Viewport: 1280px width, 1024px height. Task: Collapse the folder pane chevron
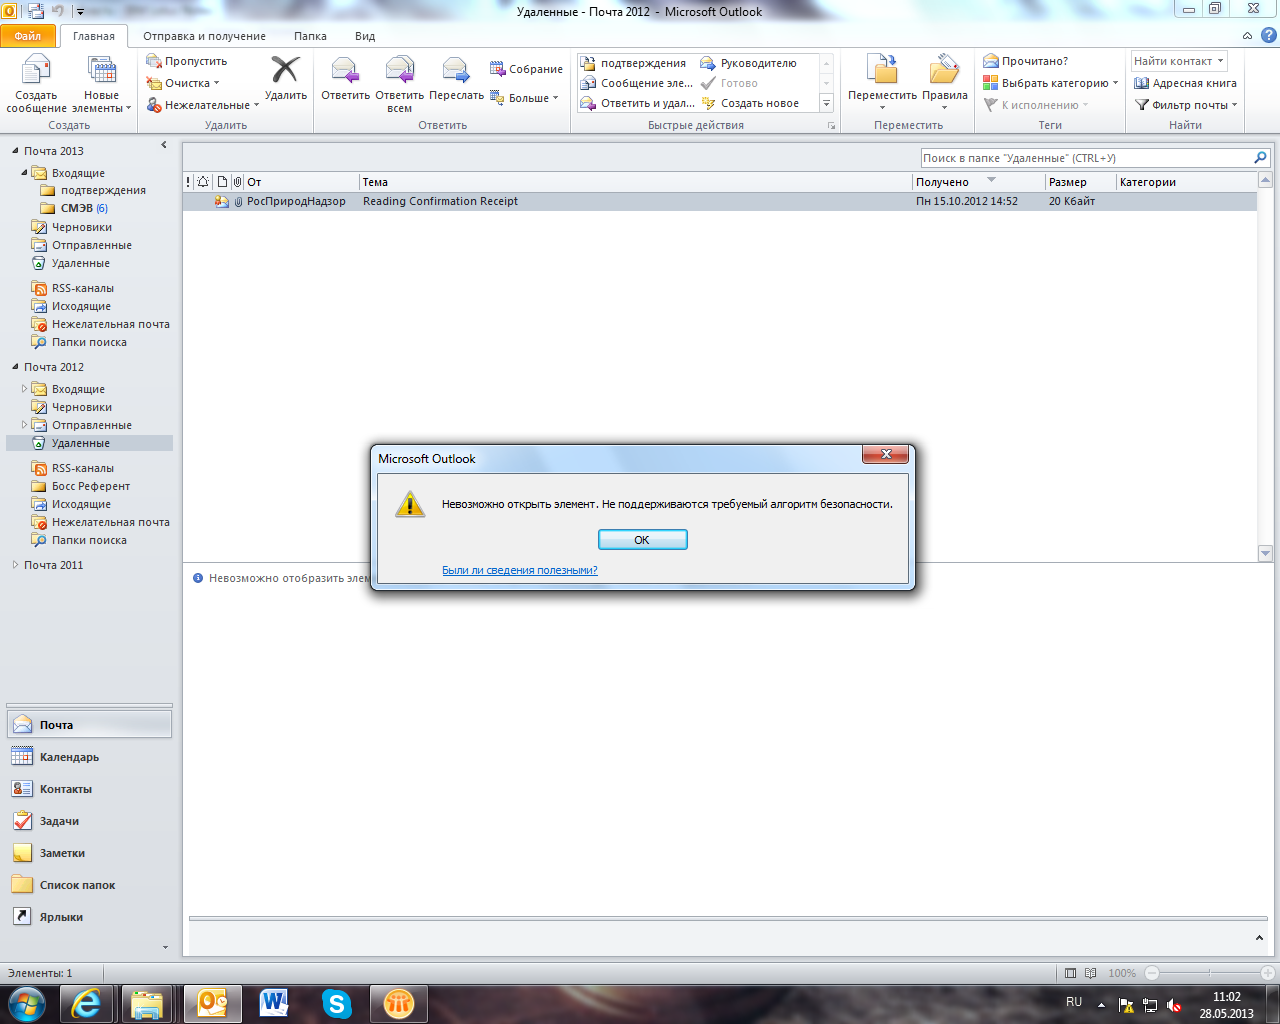coord(164,145)
